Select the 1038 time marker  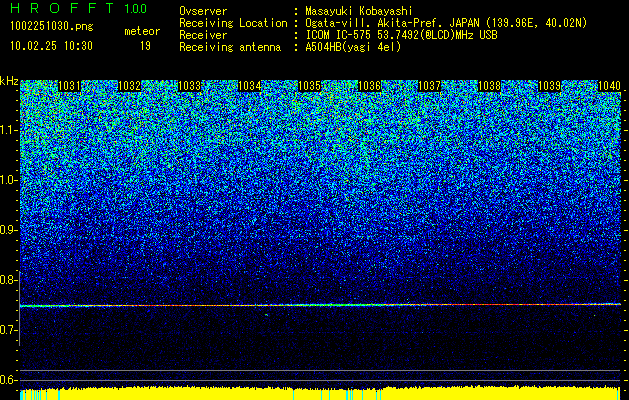click(x=489, y=86)
